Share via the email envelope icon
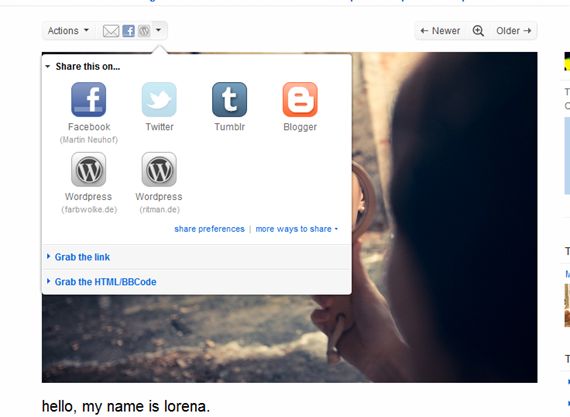Screen dimensions: 570x417 (x=111, y=31)
